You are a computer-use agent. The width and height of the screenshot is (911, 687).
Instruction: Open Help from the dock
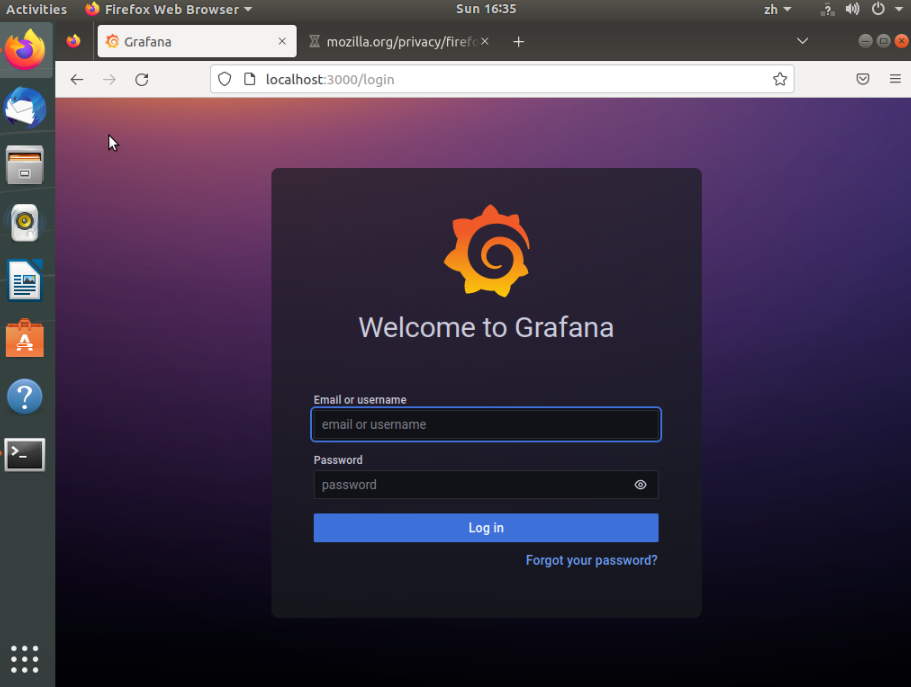[25, 396]
